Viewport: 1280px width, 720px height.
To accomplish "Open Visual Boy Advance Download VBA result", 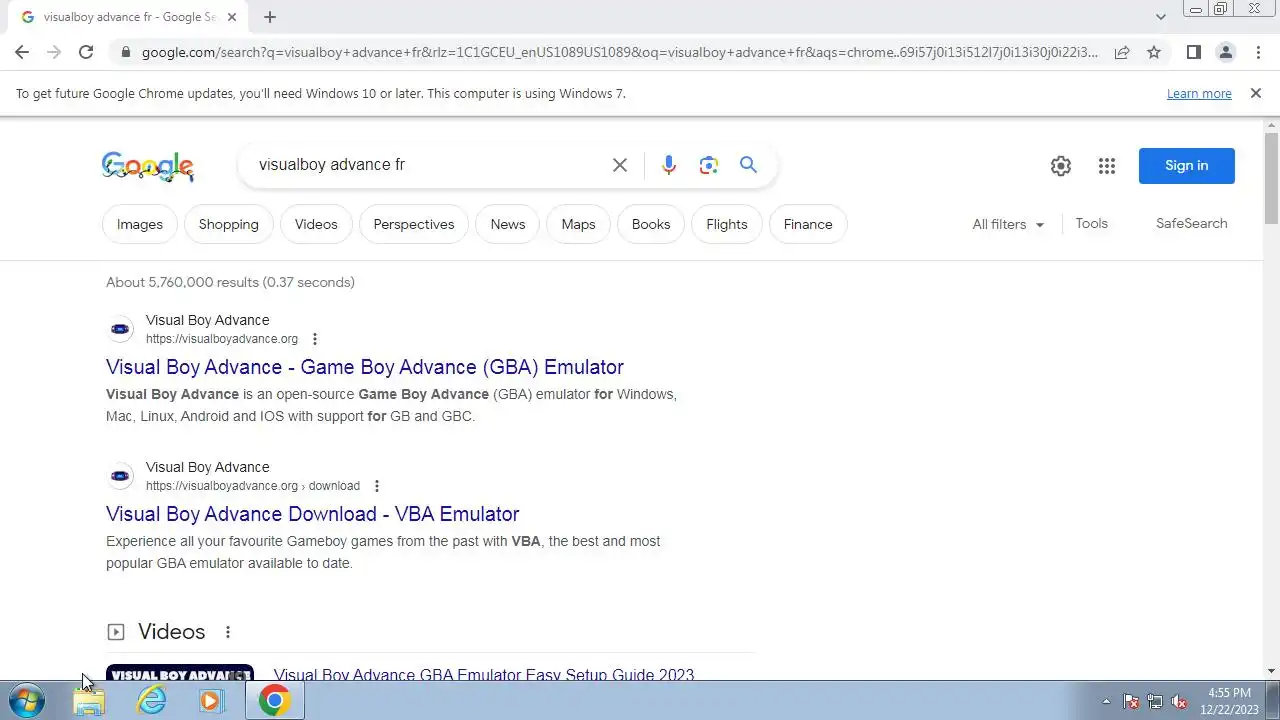I will (x=313, y=514).
